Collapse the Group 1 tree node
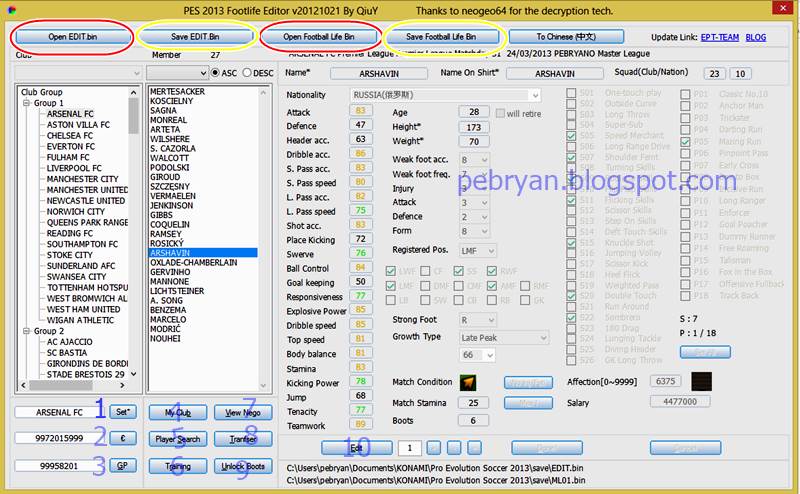This screenshot has width=800, height=494. coord(27,103)
